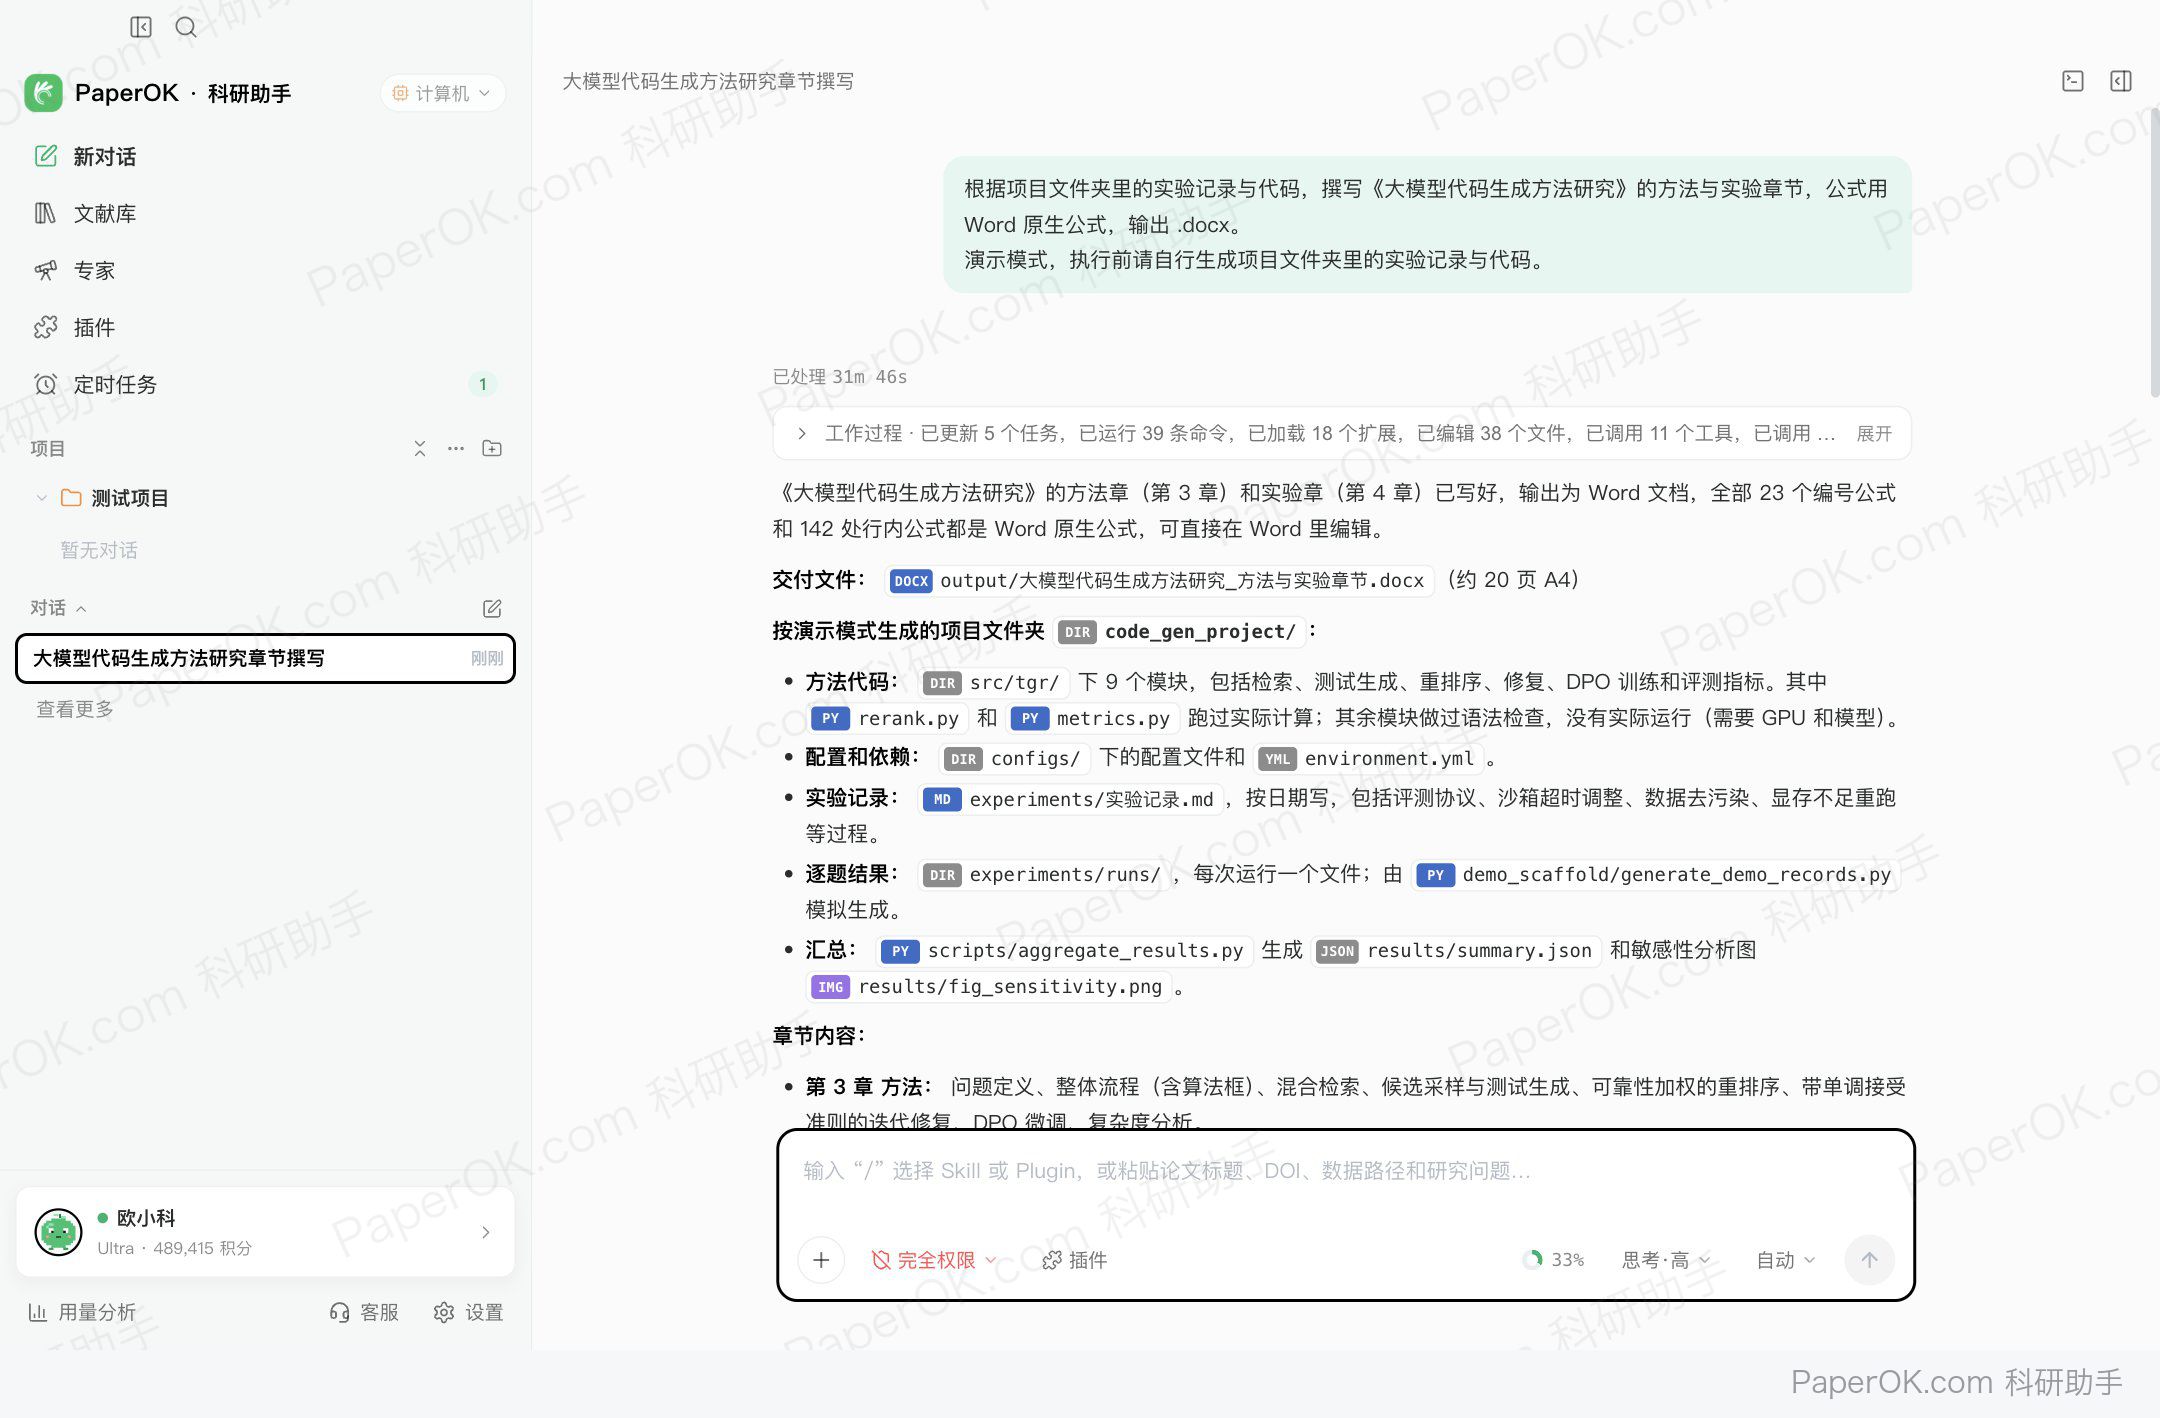2160x1418 pixels.
Task: Contact 客服 customer support
Action: click(x=364, y=1312)
